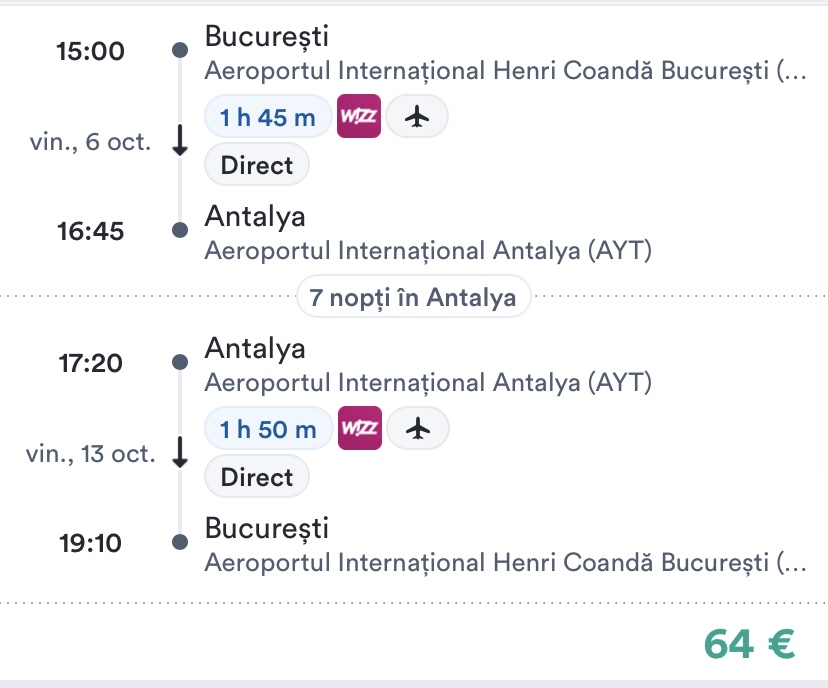The width and height of the screenshot is (828, 688).
Task: Open the 7 nopți în Antalya stay pill
Action: [x=413, y=297]
